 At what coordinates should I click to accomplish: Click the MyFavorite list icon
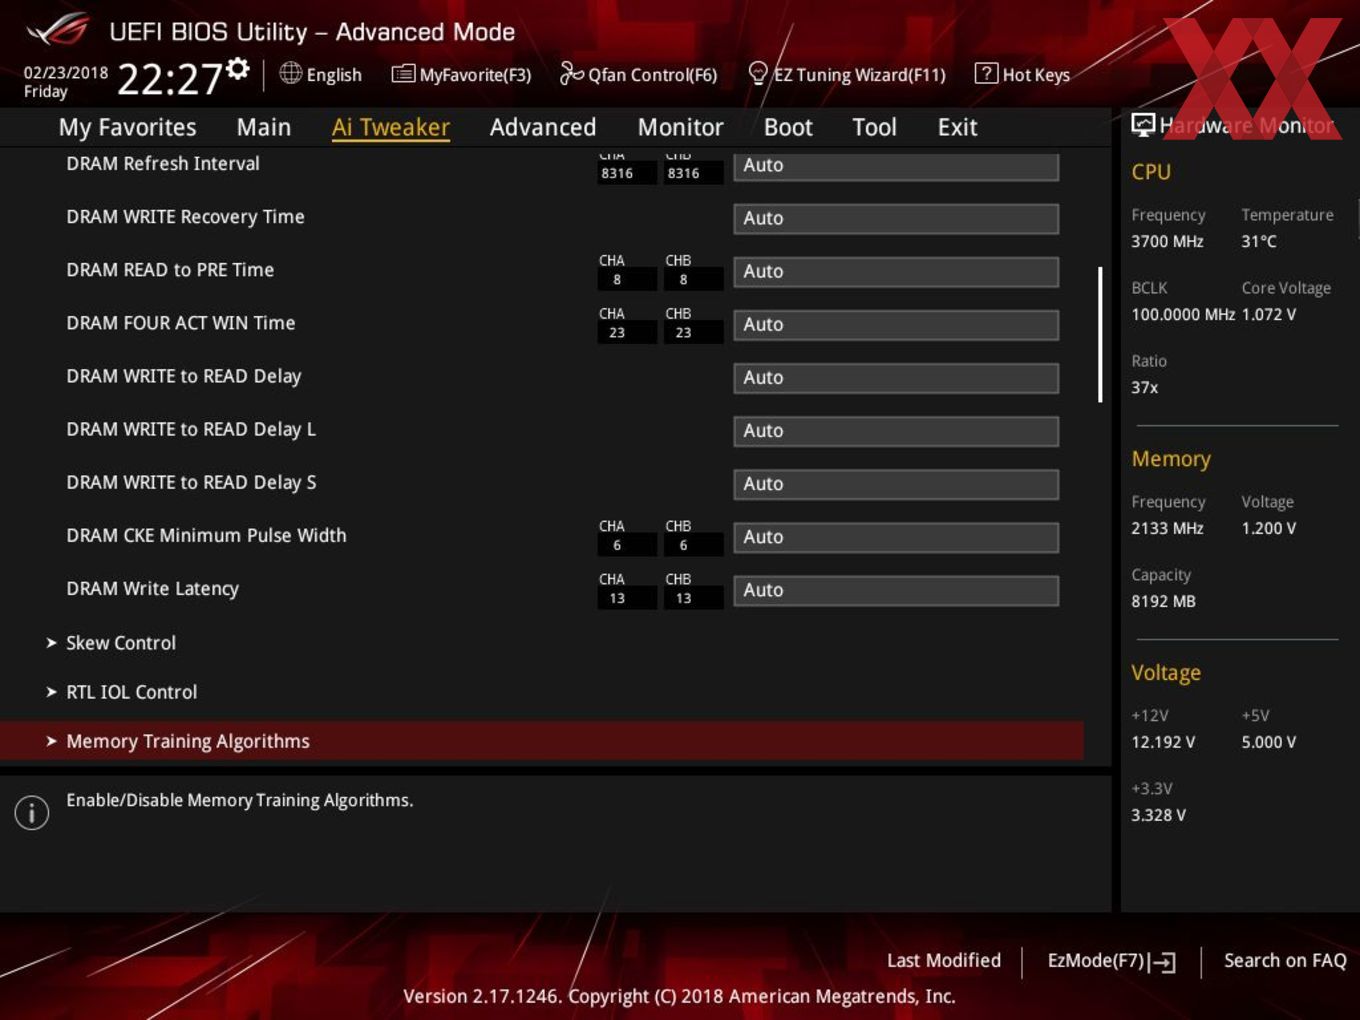(x=403, y=74)
